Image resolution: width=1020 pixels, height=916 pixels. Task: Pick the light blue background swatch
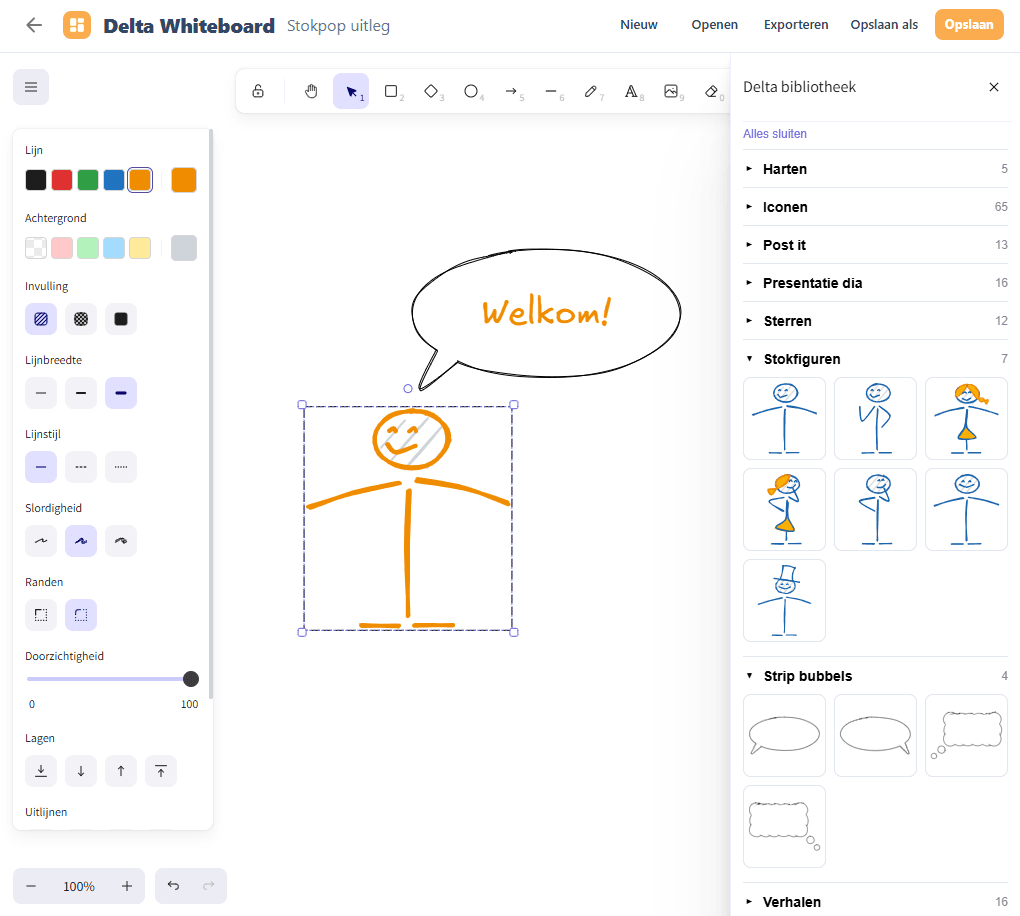[114, 248]
